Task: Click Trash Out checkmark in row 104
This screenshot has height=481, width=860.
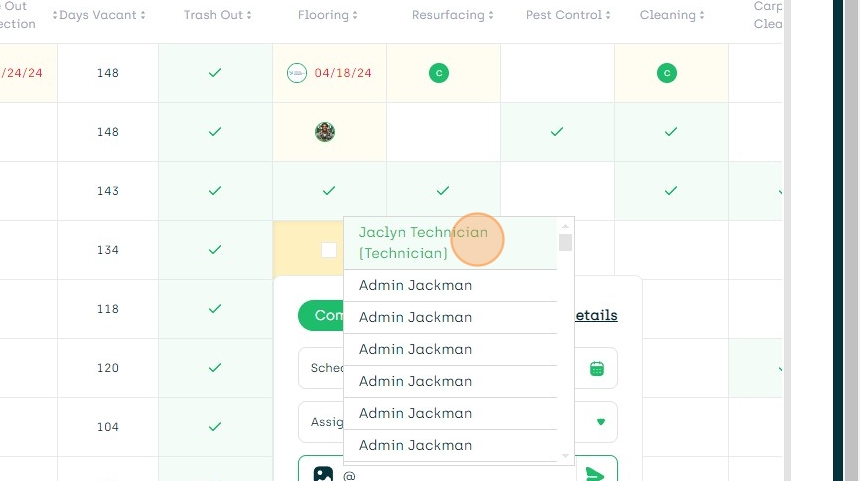Action: point(215,427)
